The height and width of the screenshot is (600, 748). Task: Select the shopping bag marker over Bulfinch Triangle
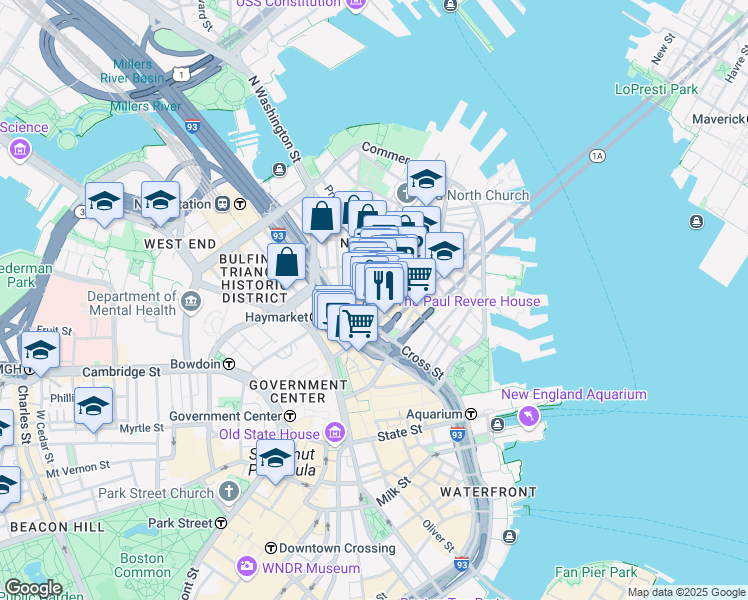click(286, 263)
